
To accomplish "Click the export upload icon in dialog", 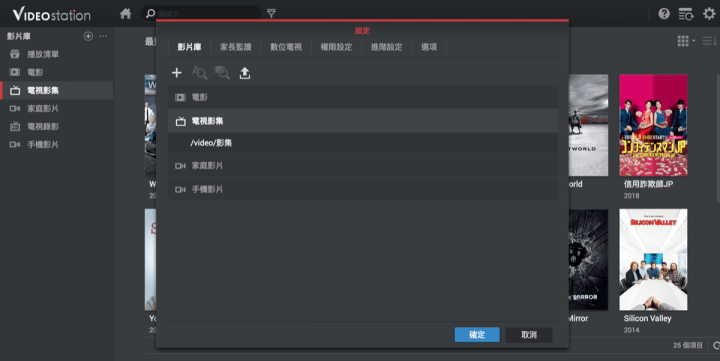I will (x=245, y=73).
